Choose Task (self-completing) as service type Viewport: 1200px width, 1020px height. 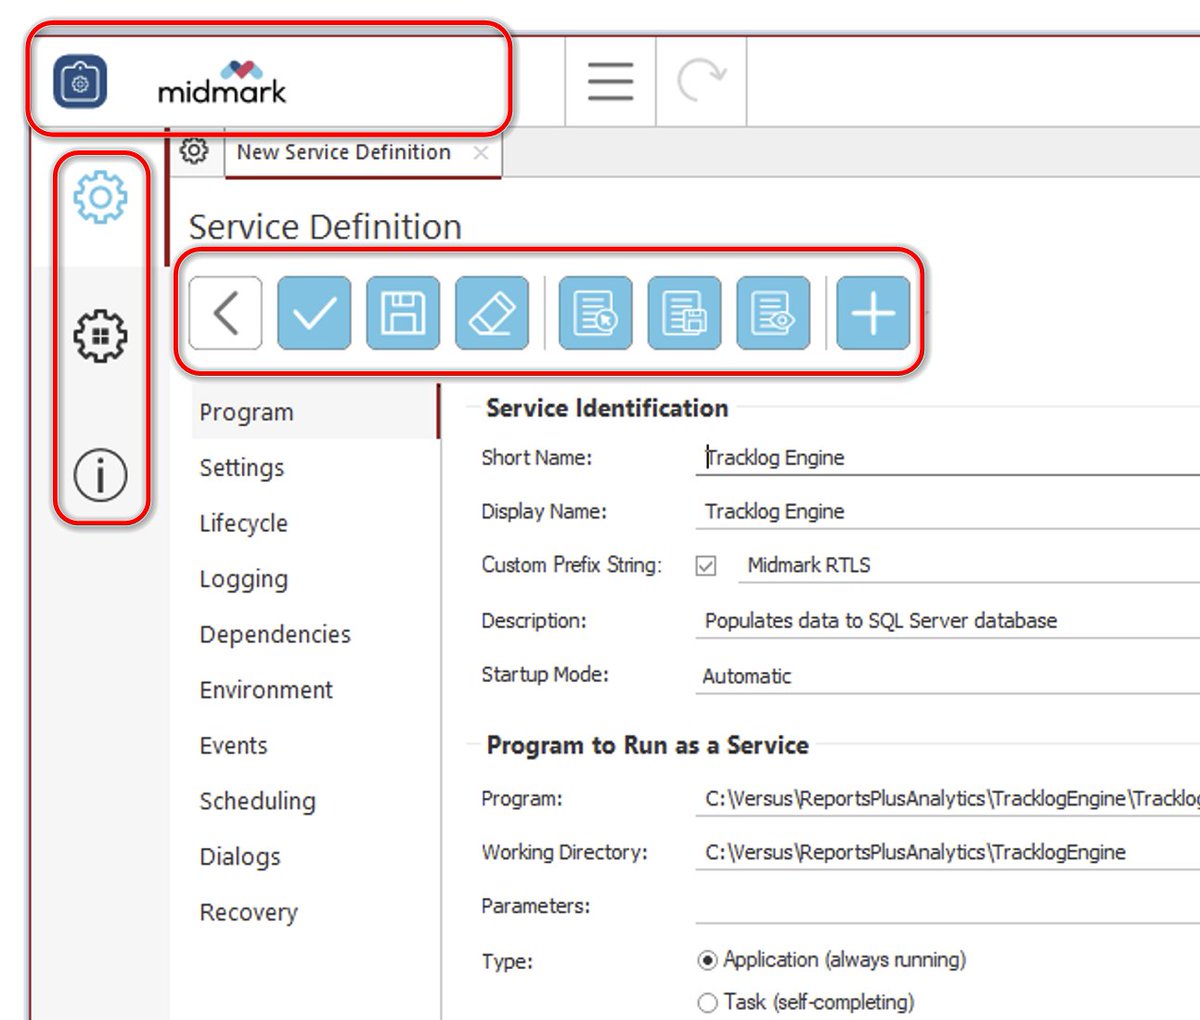(x=708, y=1003)
